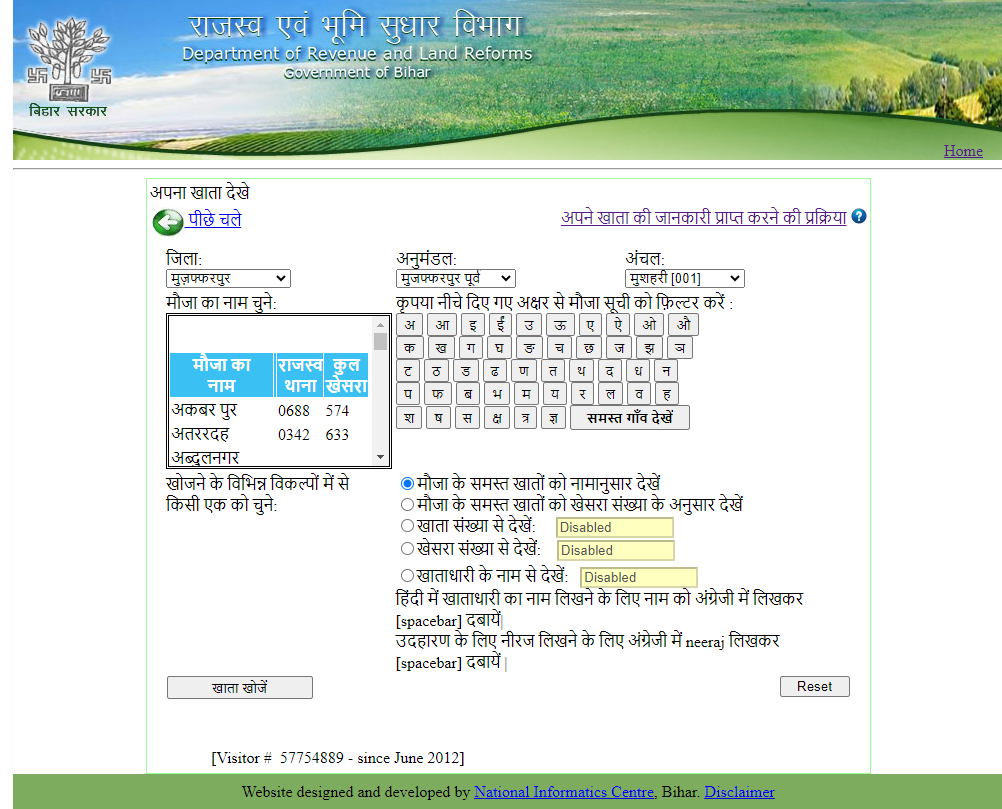Click the Home link

click(x=962, y=151)
